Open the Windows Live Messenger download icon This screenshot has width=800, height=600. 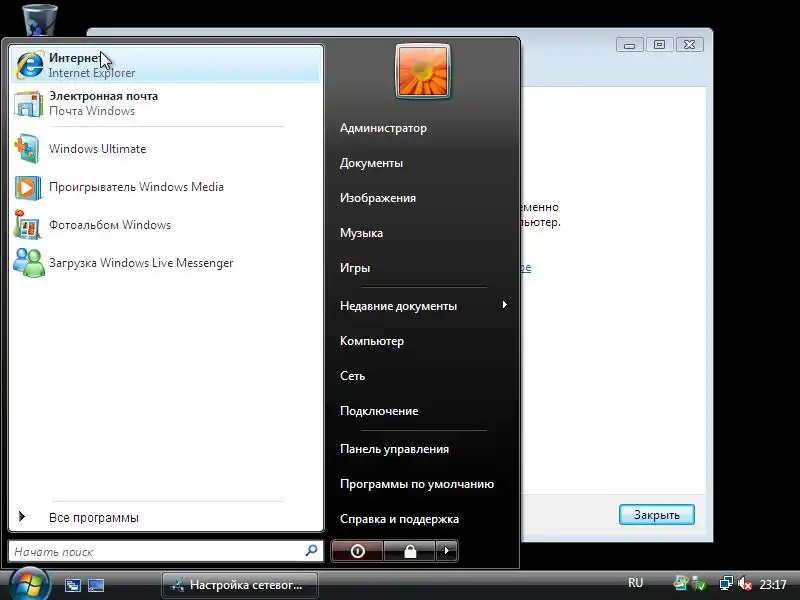pyautogui.click(x=29, y=263)
